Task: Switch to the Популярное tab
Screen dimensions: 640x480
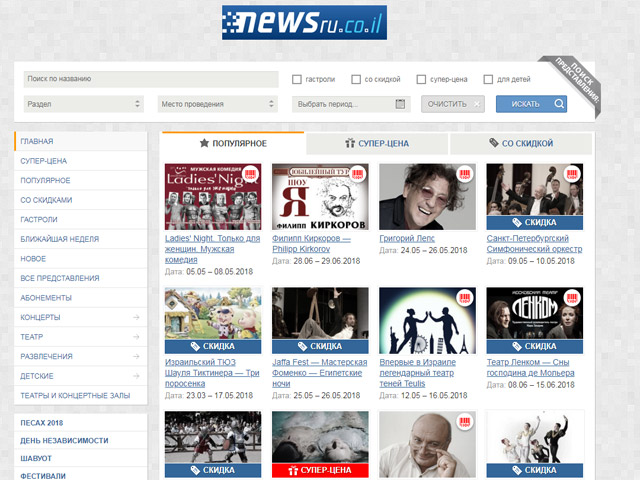Action: pos(233,143)
